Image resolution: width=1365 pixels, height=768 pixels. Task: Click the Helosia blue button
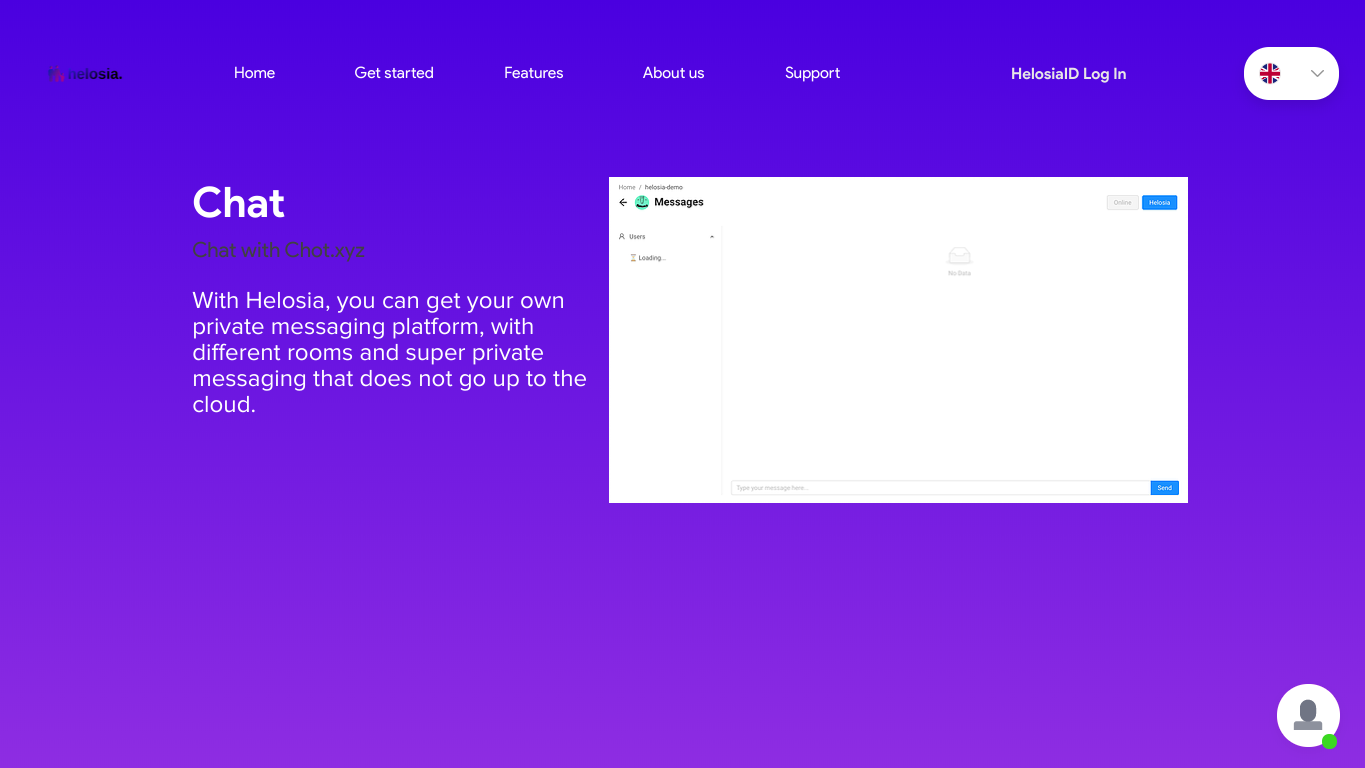click(1159, 202)
